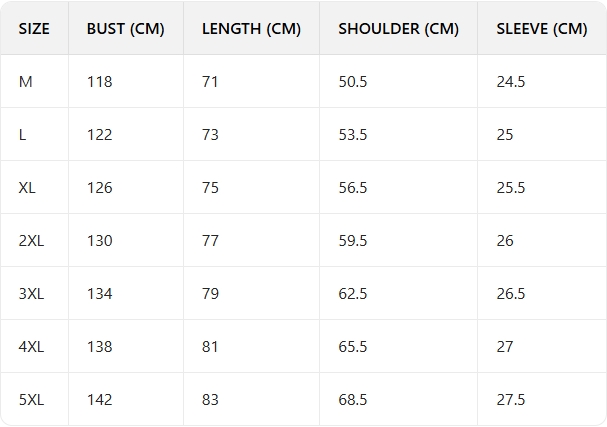
Task: Click the size L row label
Action: tap(23, 135)
